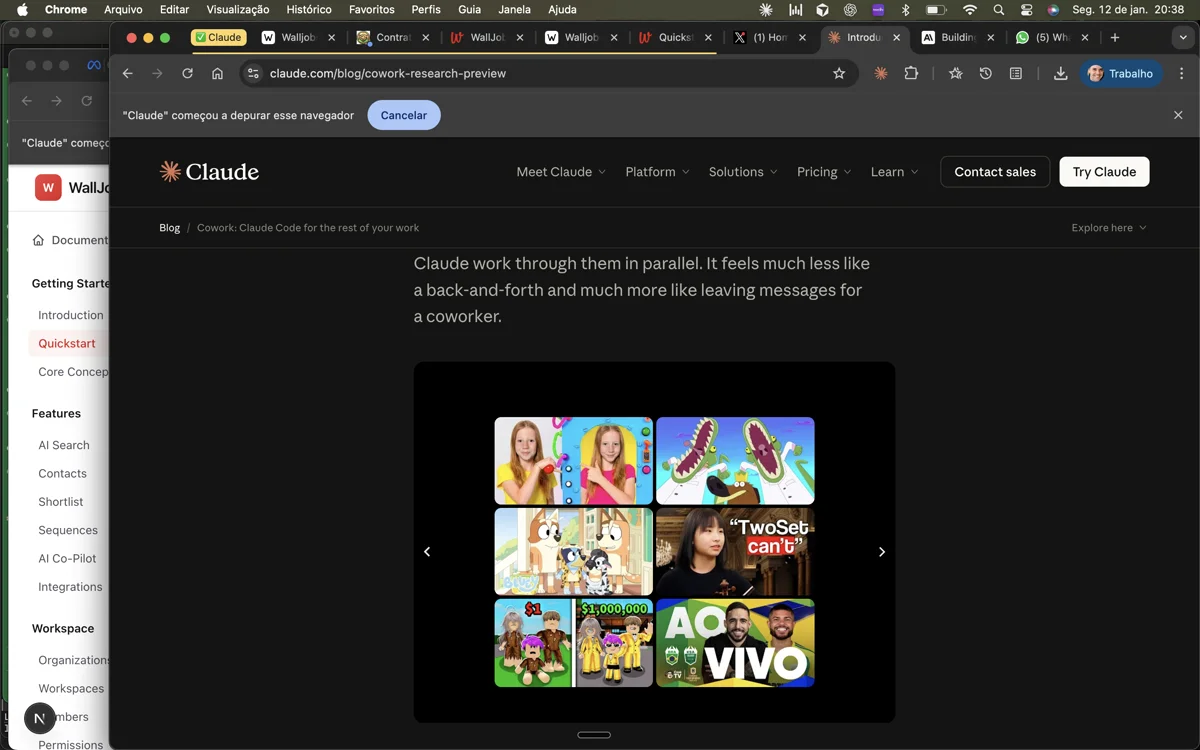Click the Cancelar button
The image size is (1200, 750).
[404, 115]
